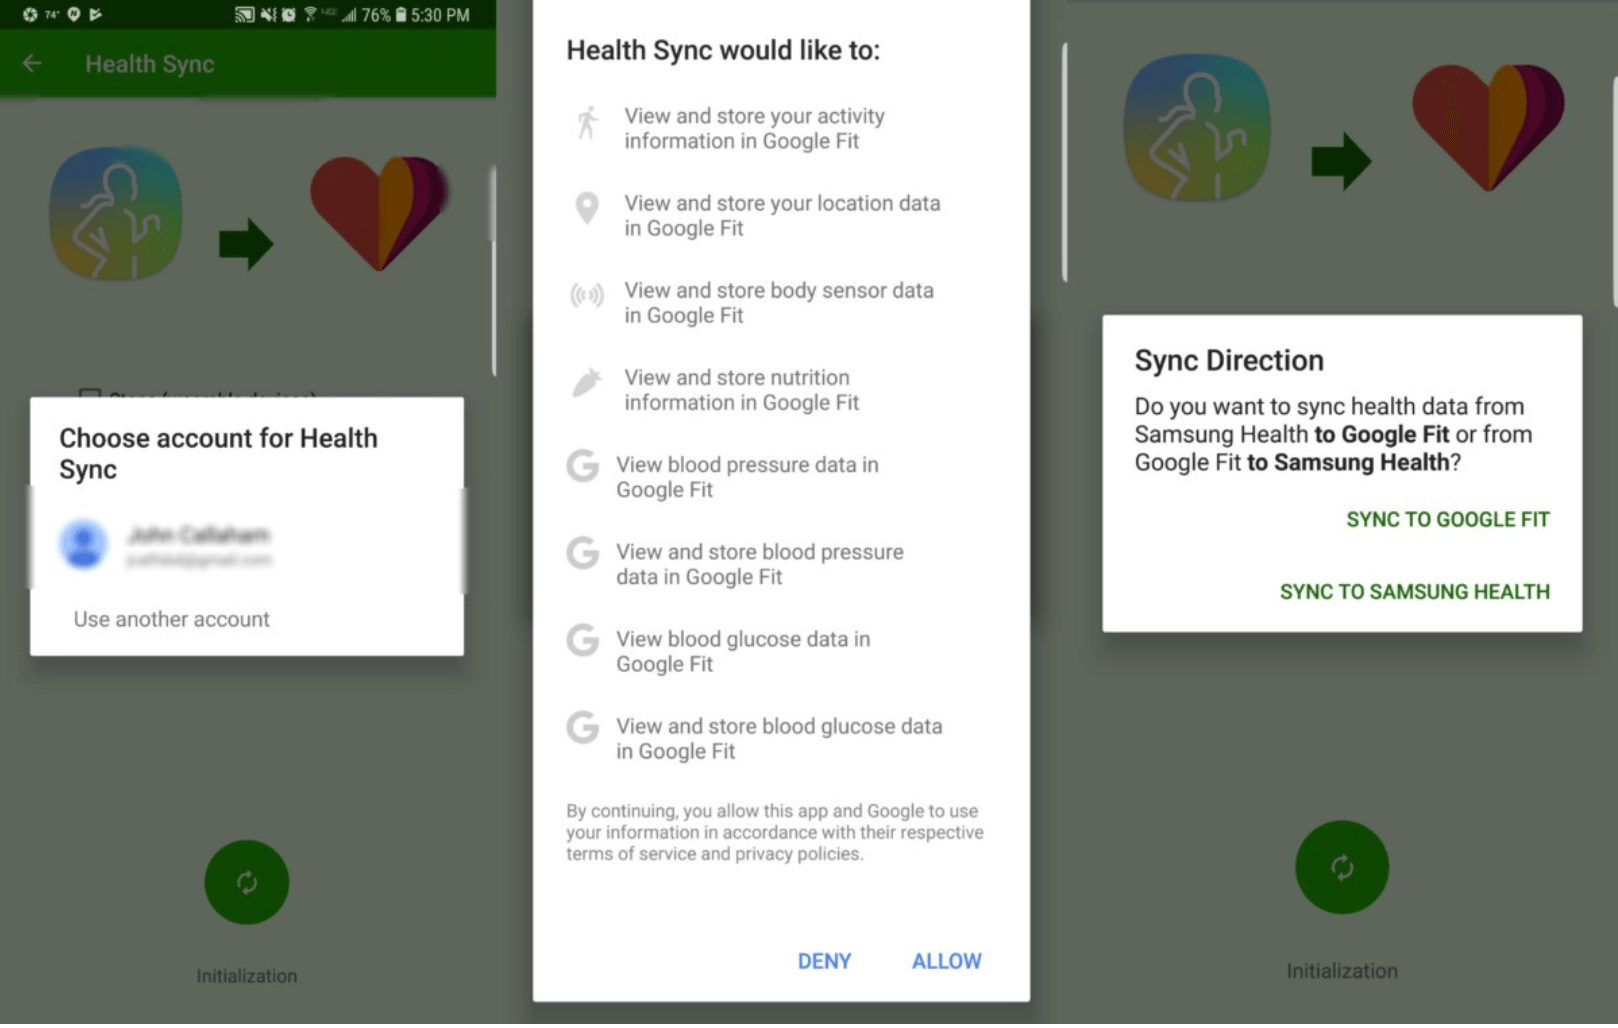Tap the battery icon in status bar
This screenshot has height=1028, width=1618.
(401, 15)
